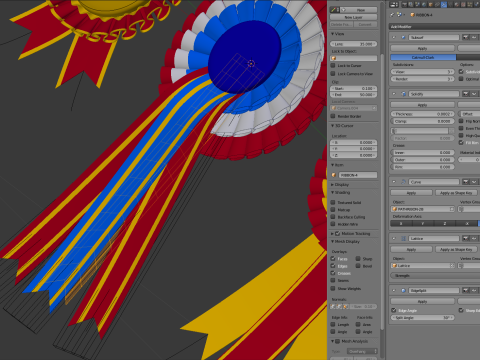
Task: Select Catmull-Clark subdivision type tab
Action: point(423,58)
